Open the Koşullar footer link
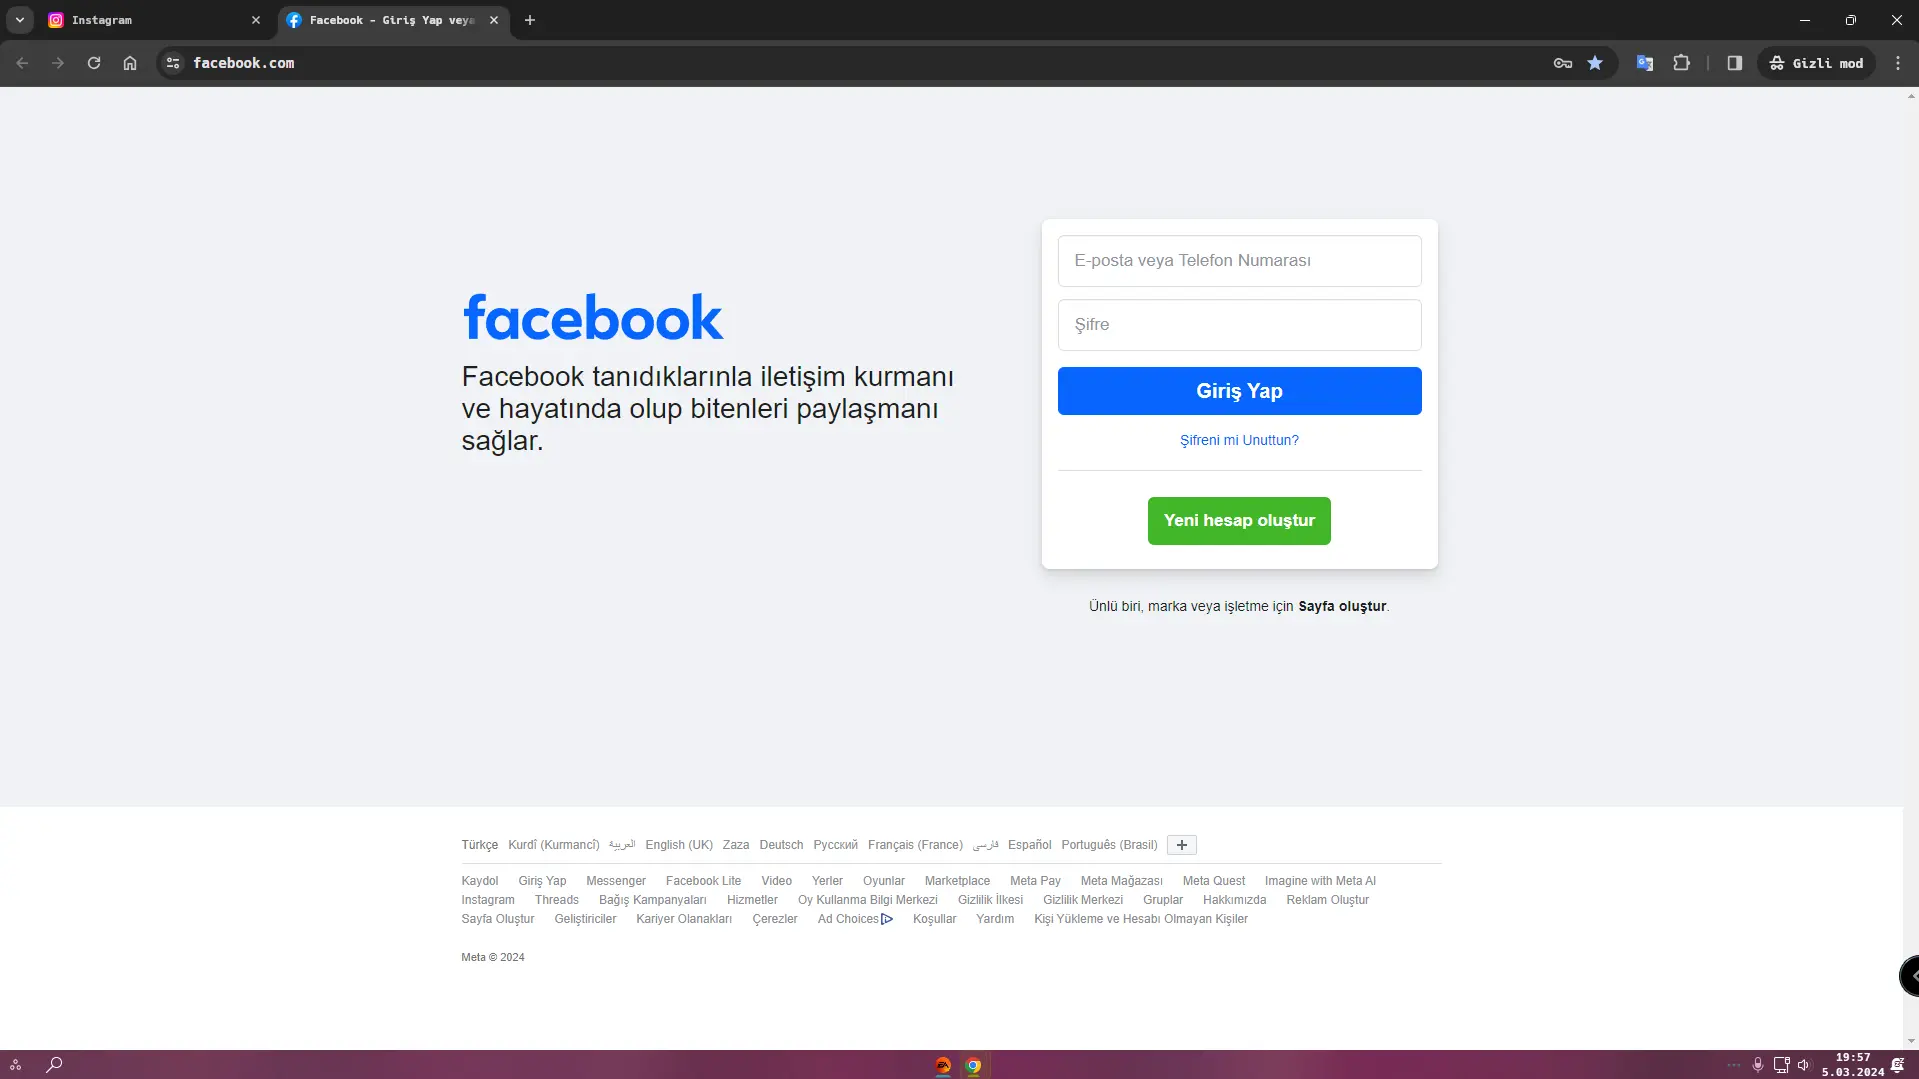The image size is (1919, 1079). (934, 919)
